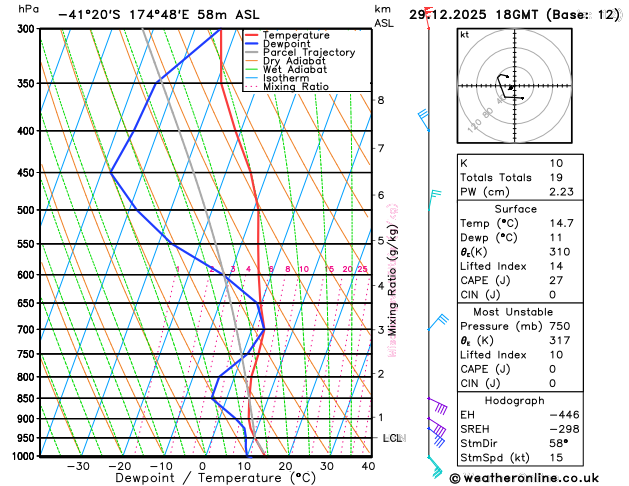Click the red wind barb at 300 hPa
629x486 pixels.
coord(428,18)
